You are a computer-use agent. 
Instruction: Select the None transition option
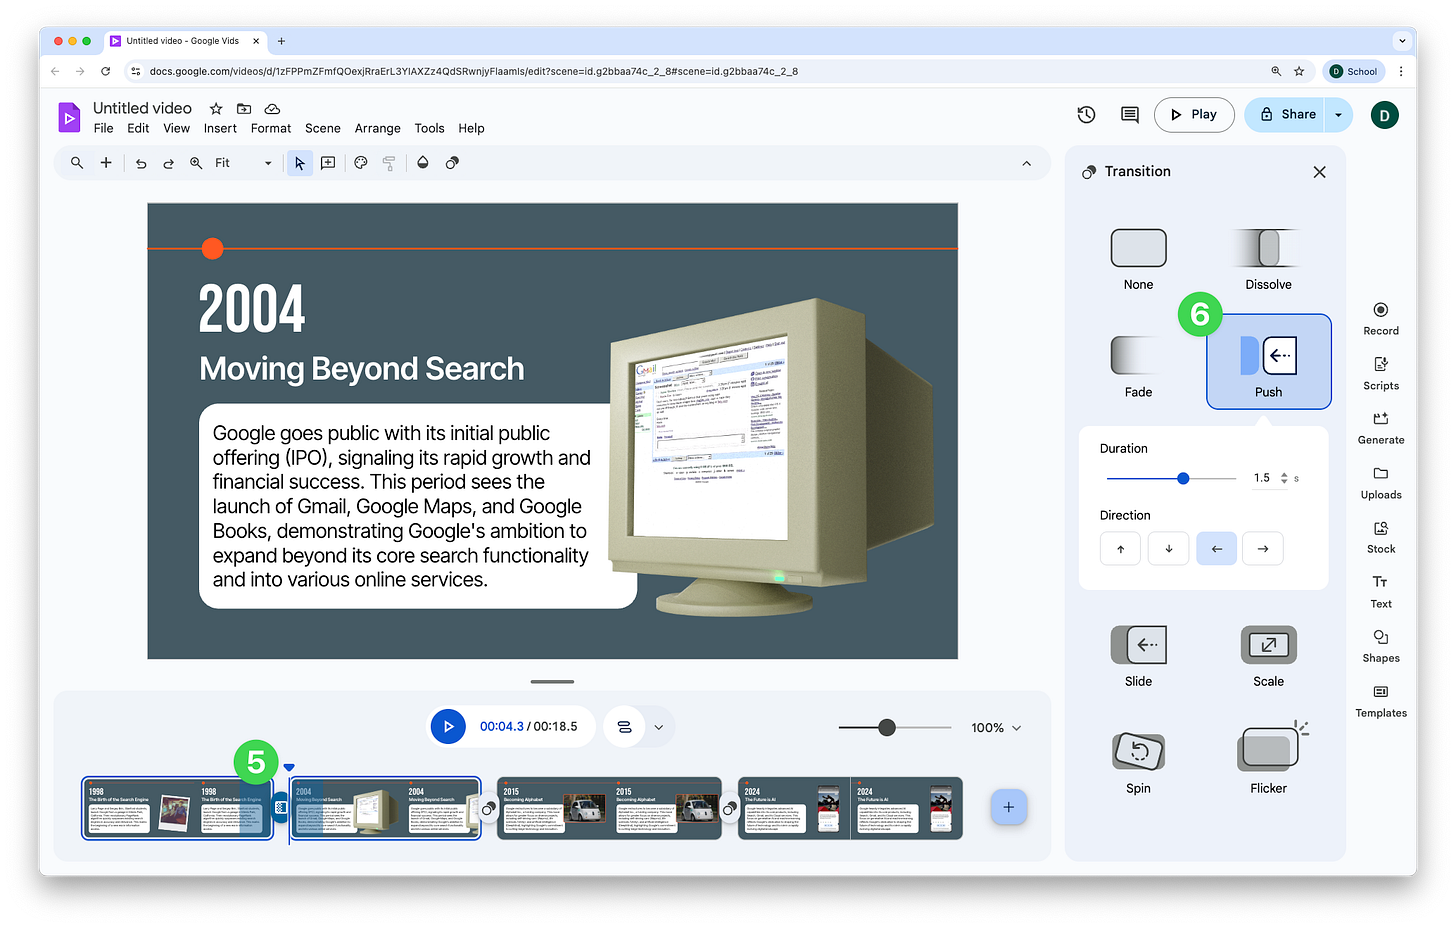point(1138,259)
